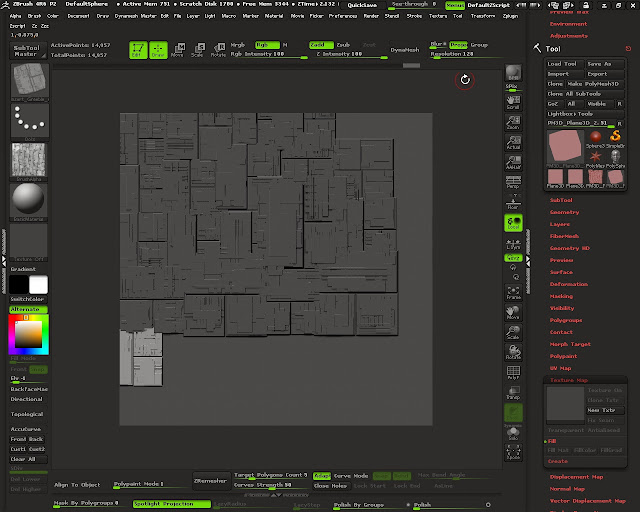Select the Move transform icon in top shelf
This screenshot has height=512, width=640.
pos(178,50)
